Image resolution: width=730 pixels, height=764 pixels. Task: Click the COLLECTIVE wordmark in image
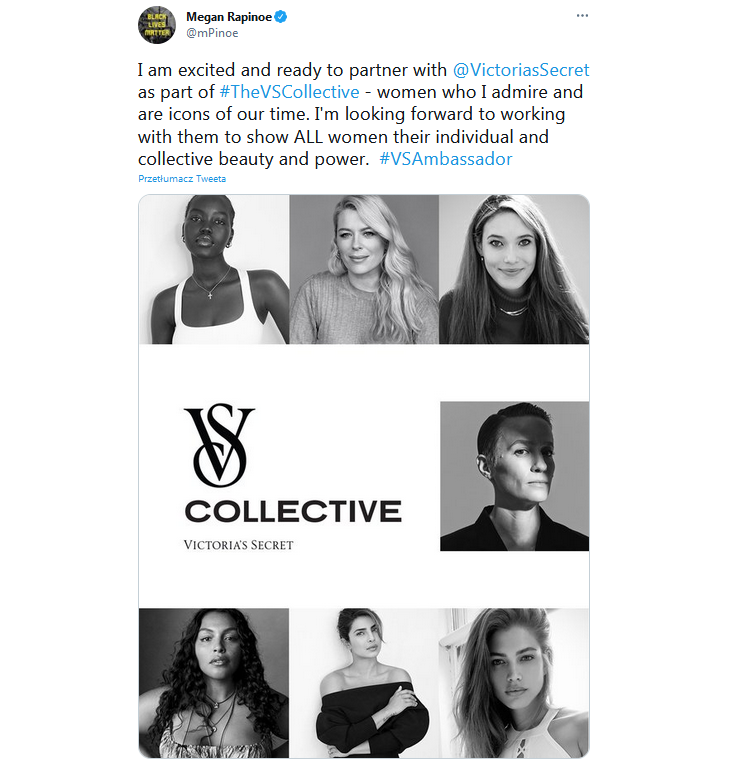tap(293, 511)
